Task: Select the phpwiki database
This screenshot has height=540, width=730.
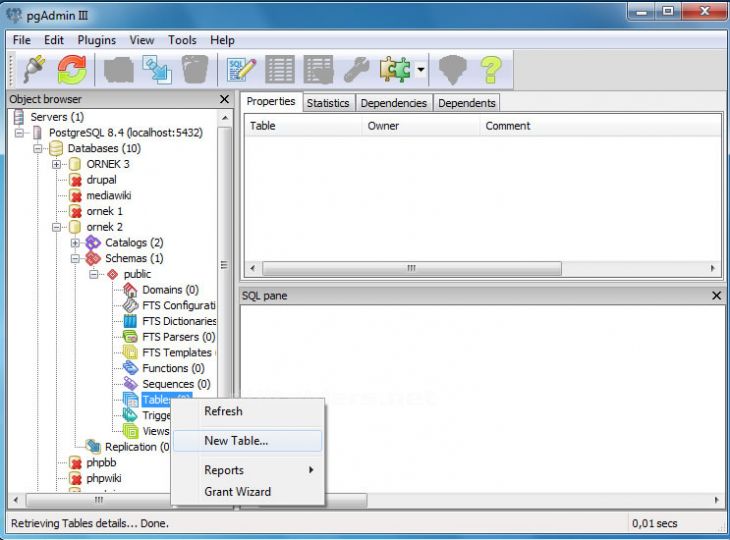Action: (103, 479)
